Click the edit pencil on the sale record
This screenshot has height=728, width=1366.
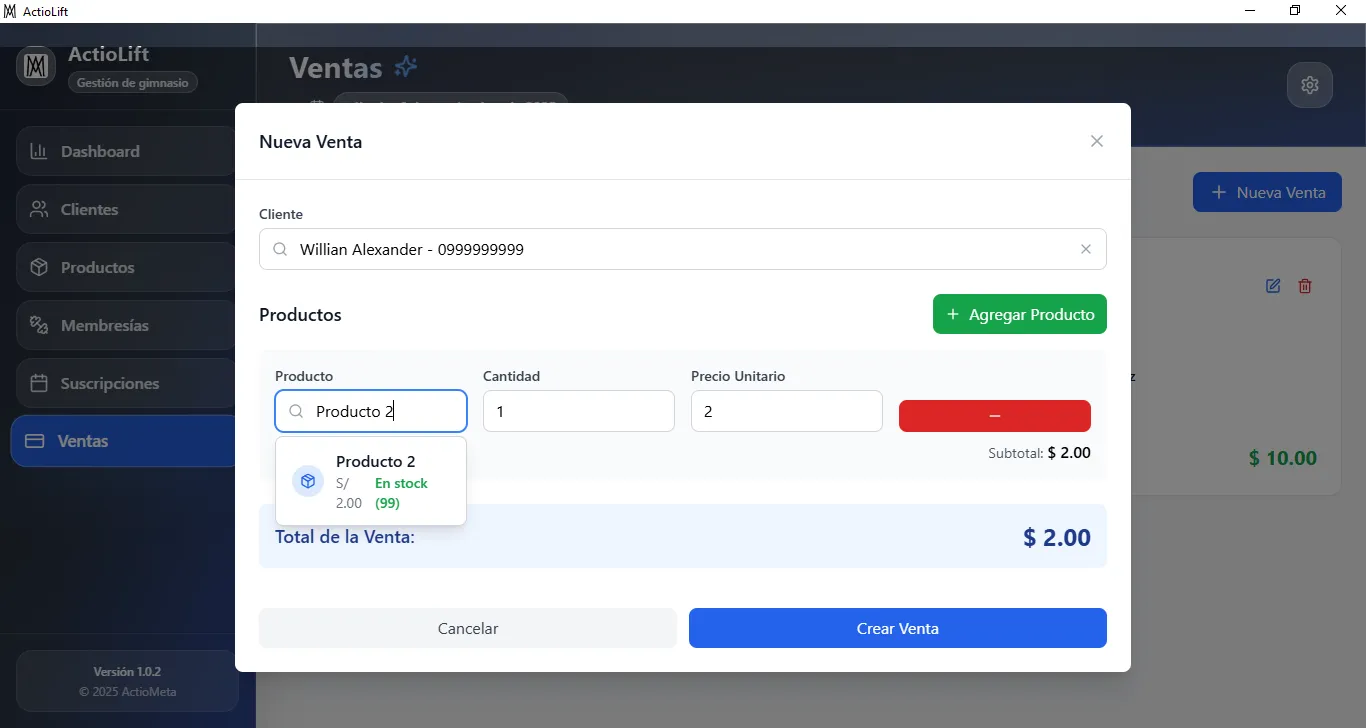tap(1272, 286)
